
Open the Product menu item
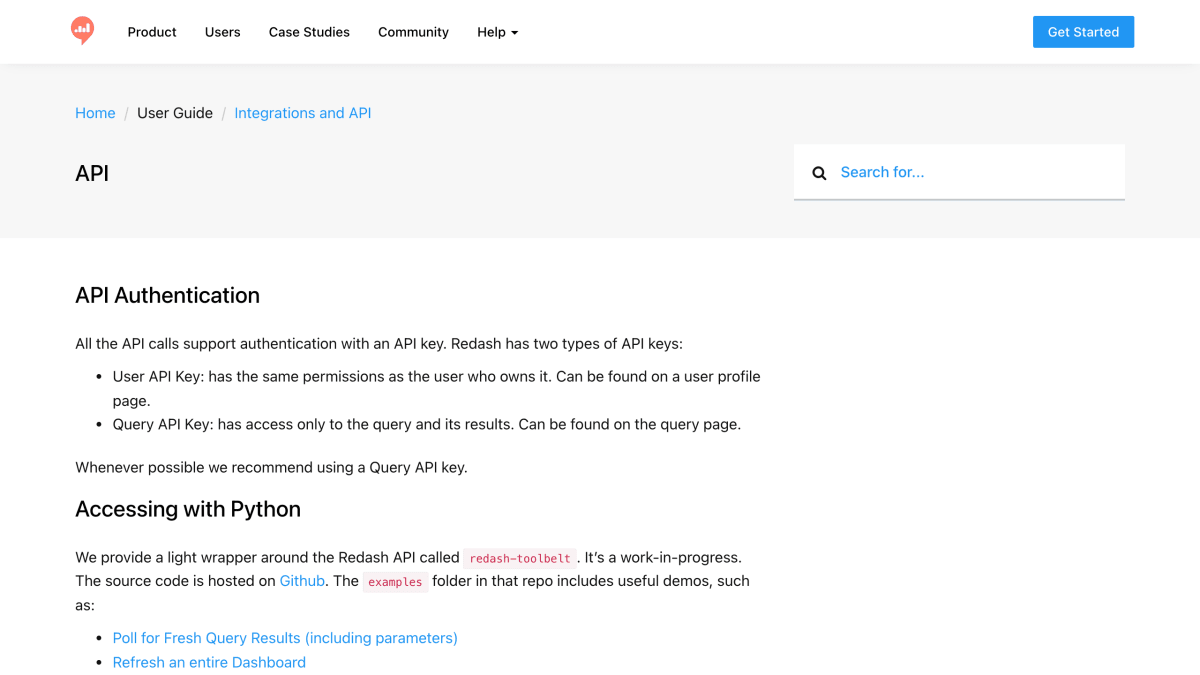point(152,32)
